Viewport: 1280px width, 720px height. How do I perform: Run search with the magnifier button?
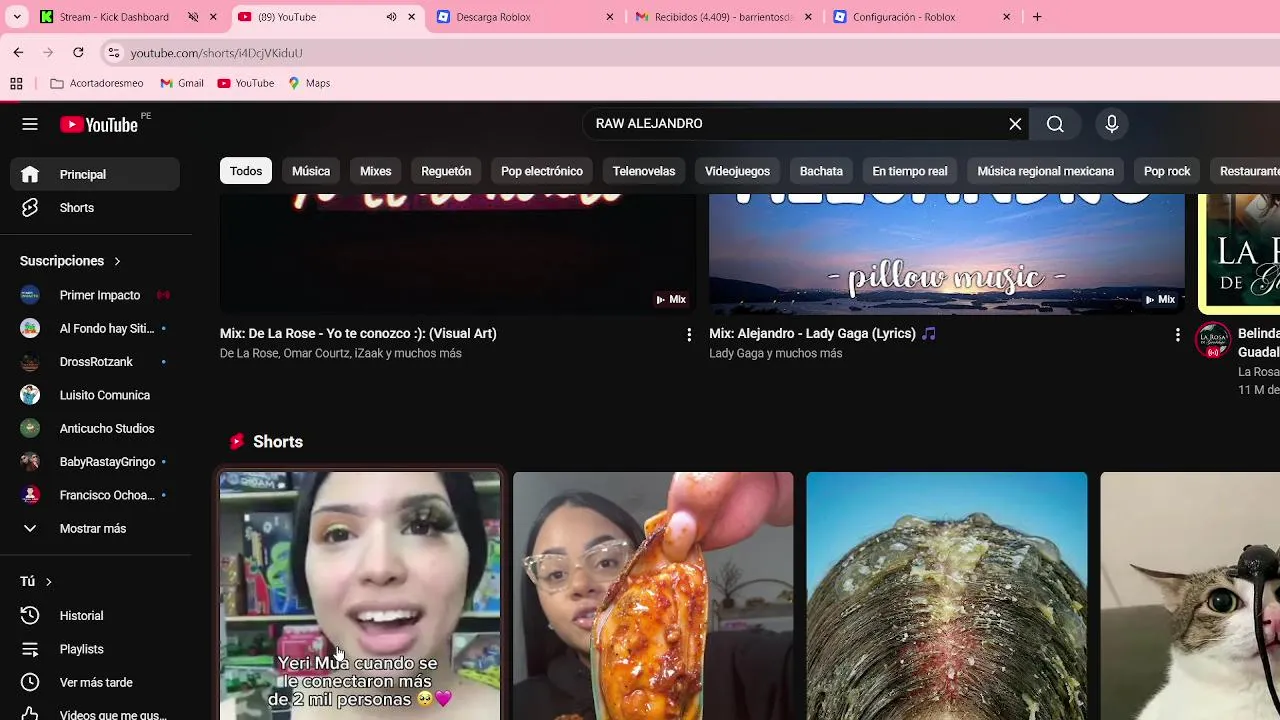coord(1055,124)
